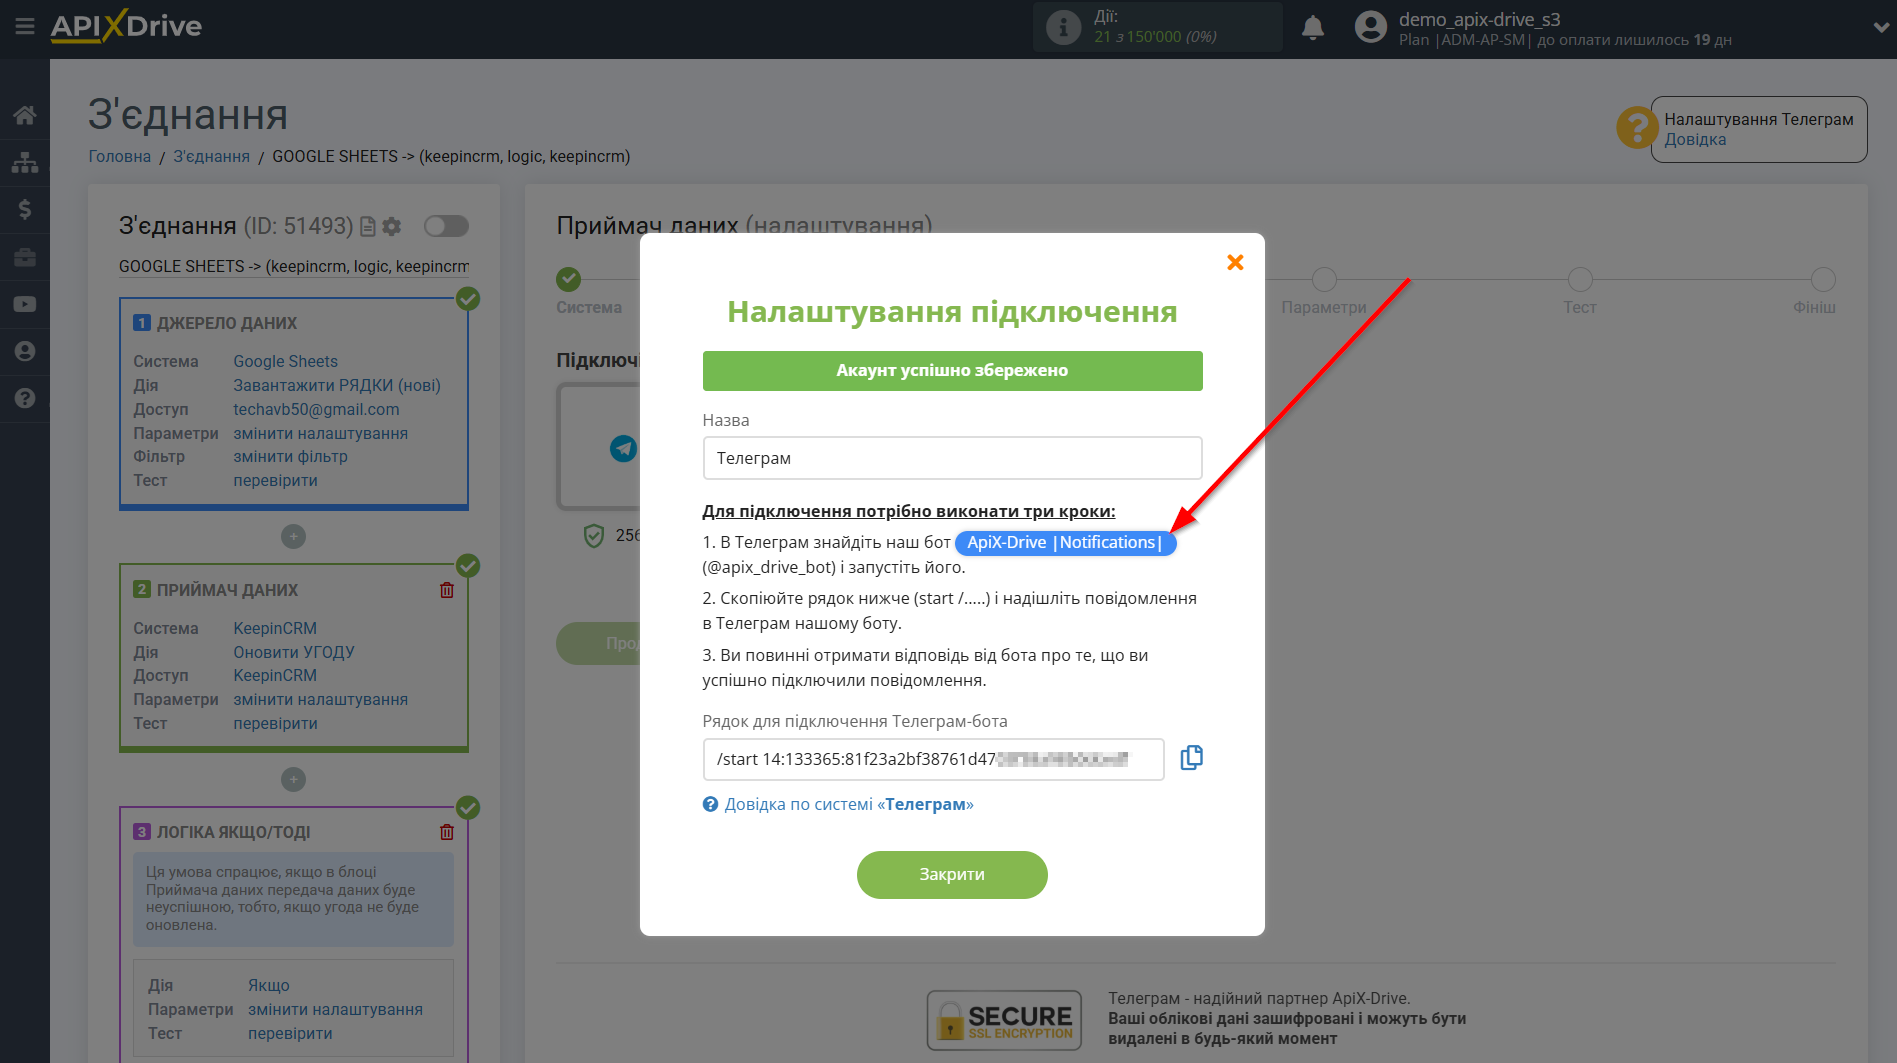The image size is (1897, 1063).
Task: Add step with plus below receiver block
Action: pos(293,780)
